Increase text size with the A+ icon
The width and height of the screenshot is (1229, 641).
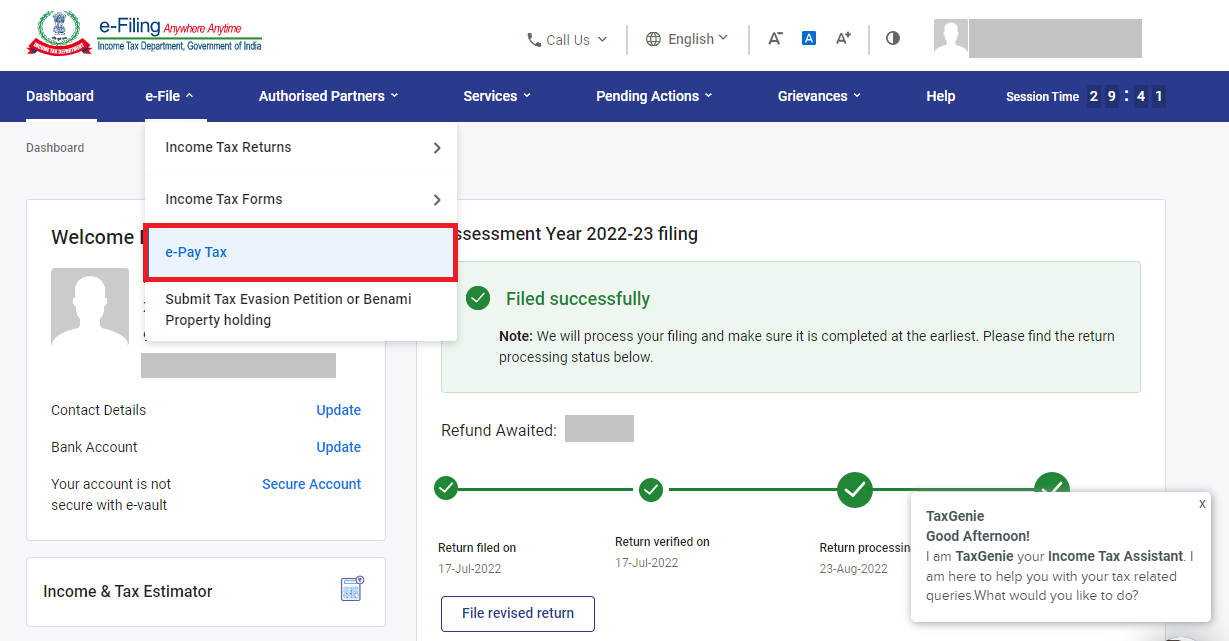point(842,38)
